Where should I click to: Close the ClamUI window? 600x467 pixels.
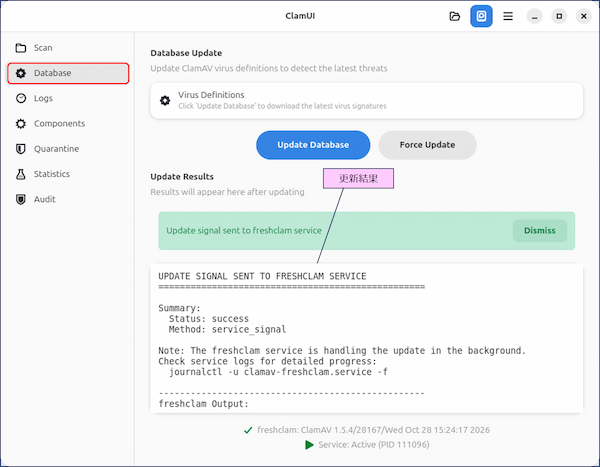click(x=584, y=16)
